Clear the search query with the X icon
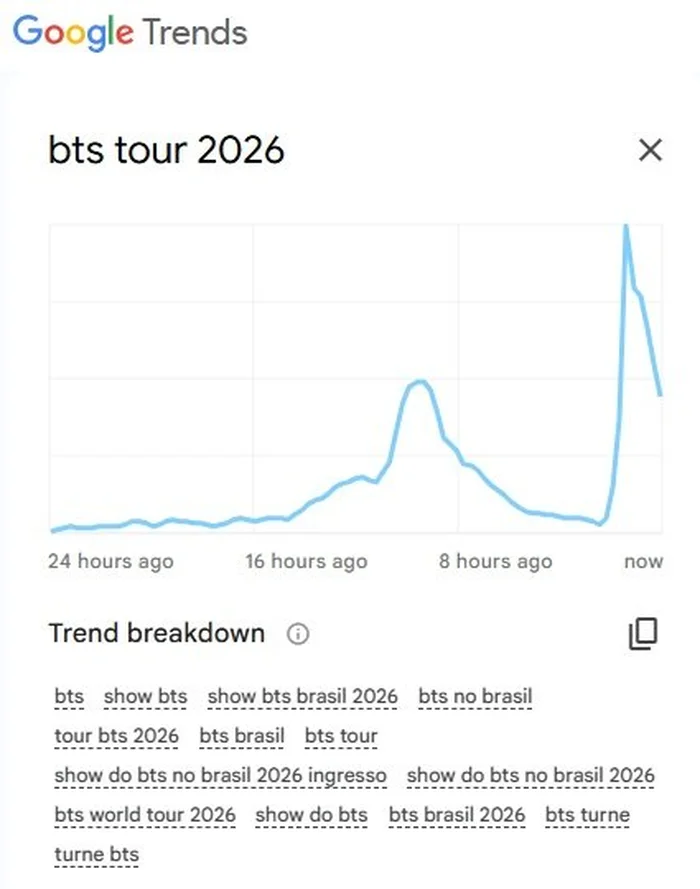 (x=651, y=149)
